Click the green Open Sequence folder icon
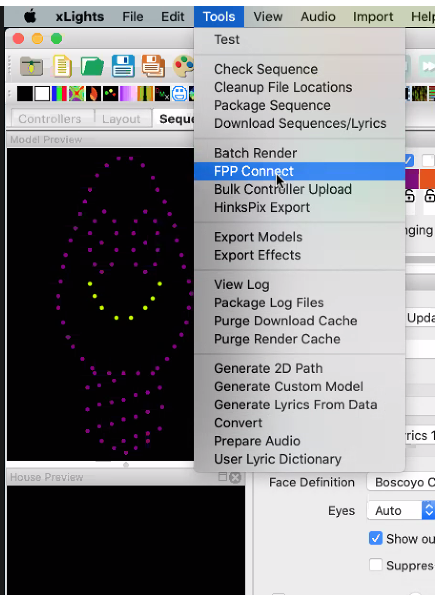Image resolution: width=435 pixels, height=595 pixels. (92, 66)
